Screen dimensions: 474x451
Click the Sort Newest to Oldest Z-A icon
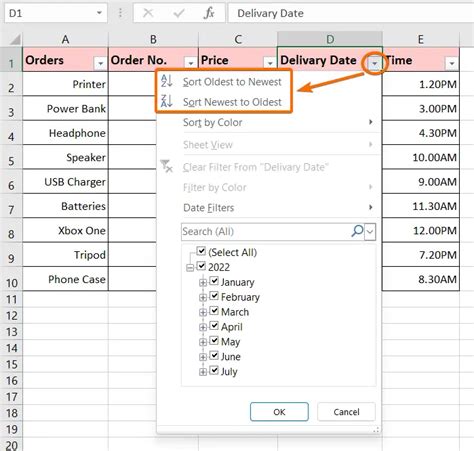point(166,101)
